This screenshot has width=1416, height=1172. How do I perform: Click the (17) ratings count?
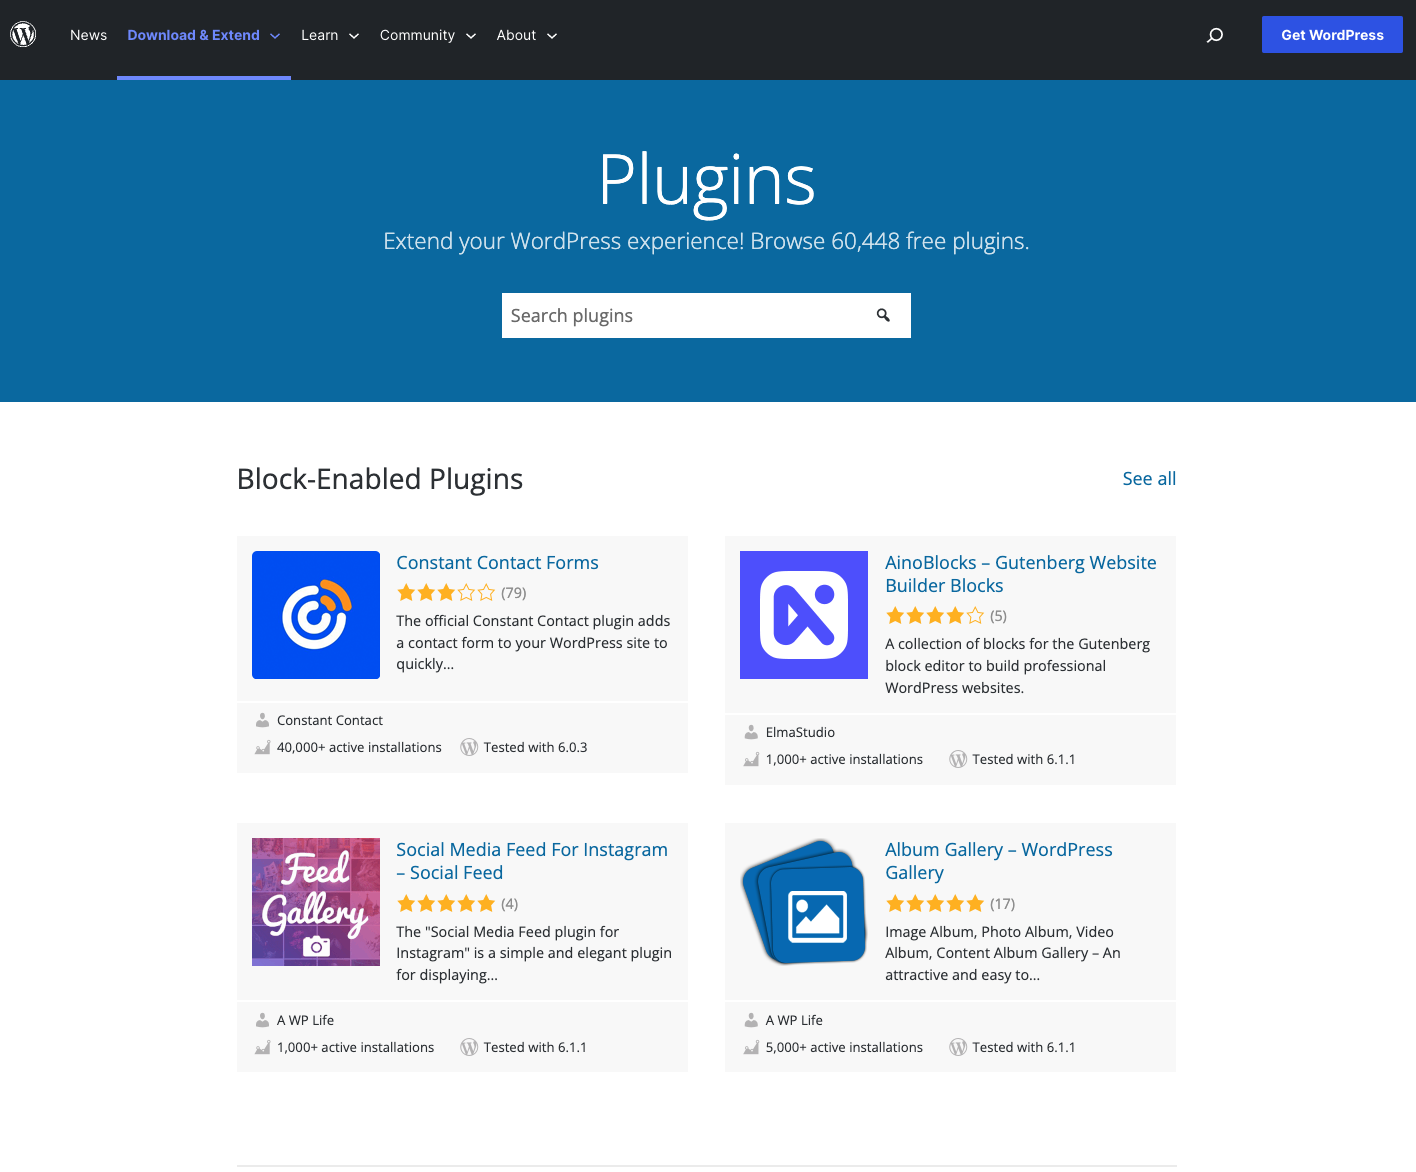(x=1002, y=904)
